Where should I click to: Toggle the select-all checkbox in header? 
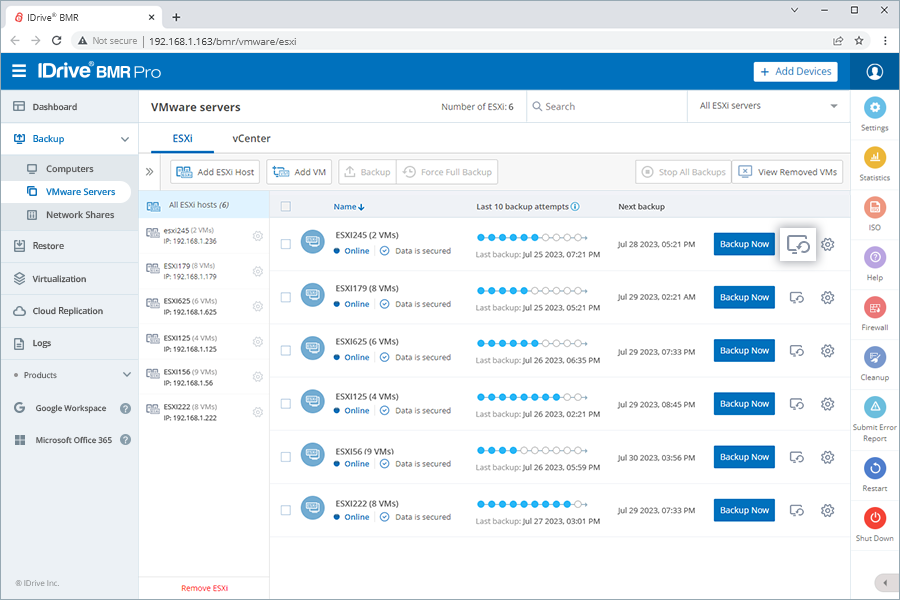click(286, 207)
